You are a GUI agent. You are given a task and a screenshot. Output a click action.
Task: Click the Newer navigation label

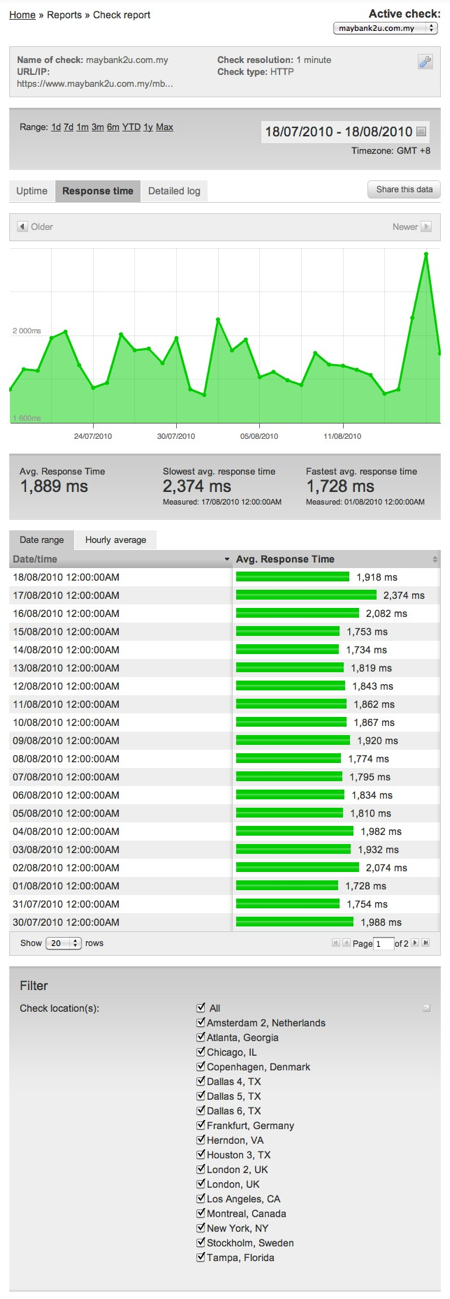pyautogui.click(x=405, y=227)
